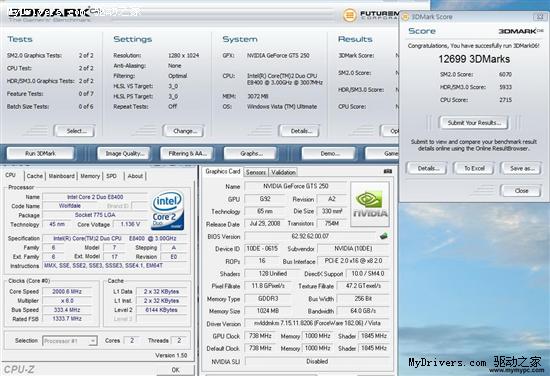Viewport: 550px width, 376px height.
Task: Open the Validation tab in GPU-Z
Action: [283, 172]
